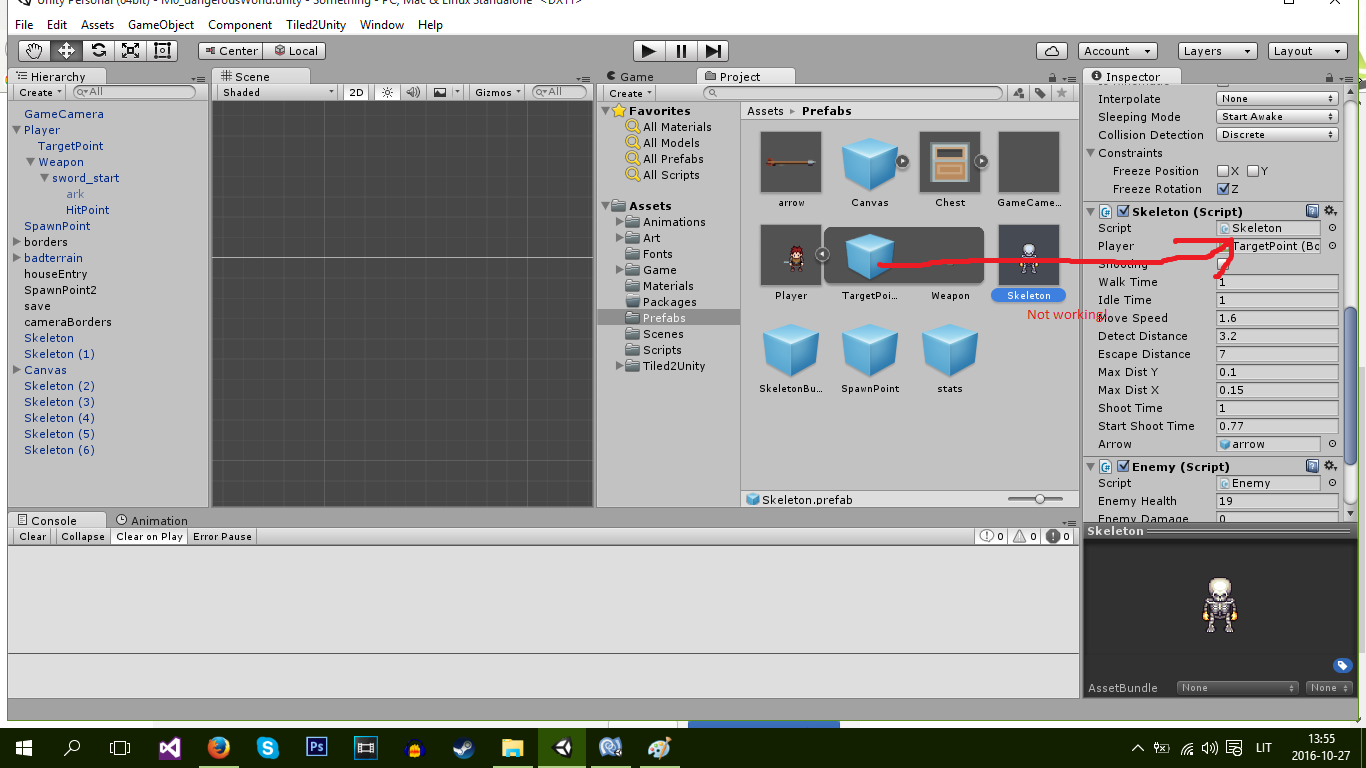The width and height of the screenshot is (1366, 768).
Task: Open Account dropdown
Action: 1118,51
